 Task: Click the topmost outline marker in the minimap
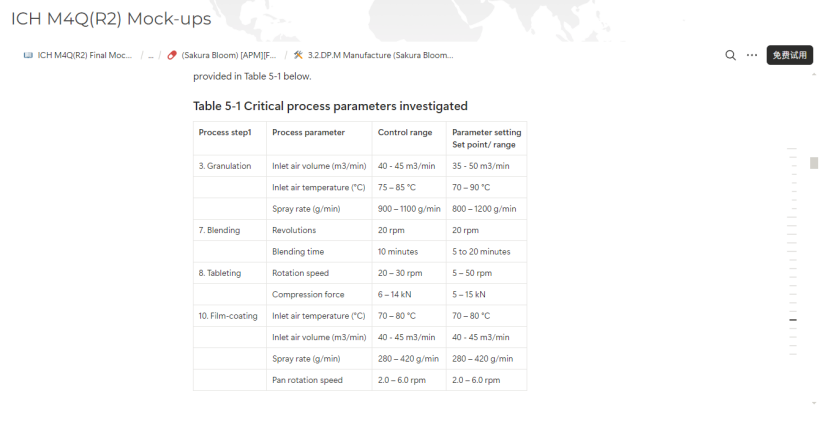793,150
